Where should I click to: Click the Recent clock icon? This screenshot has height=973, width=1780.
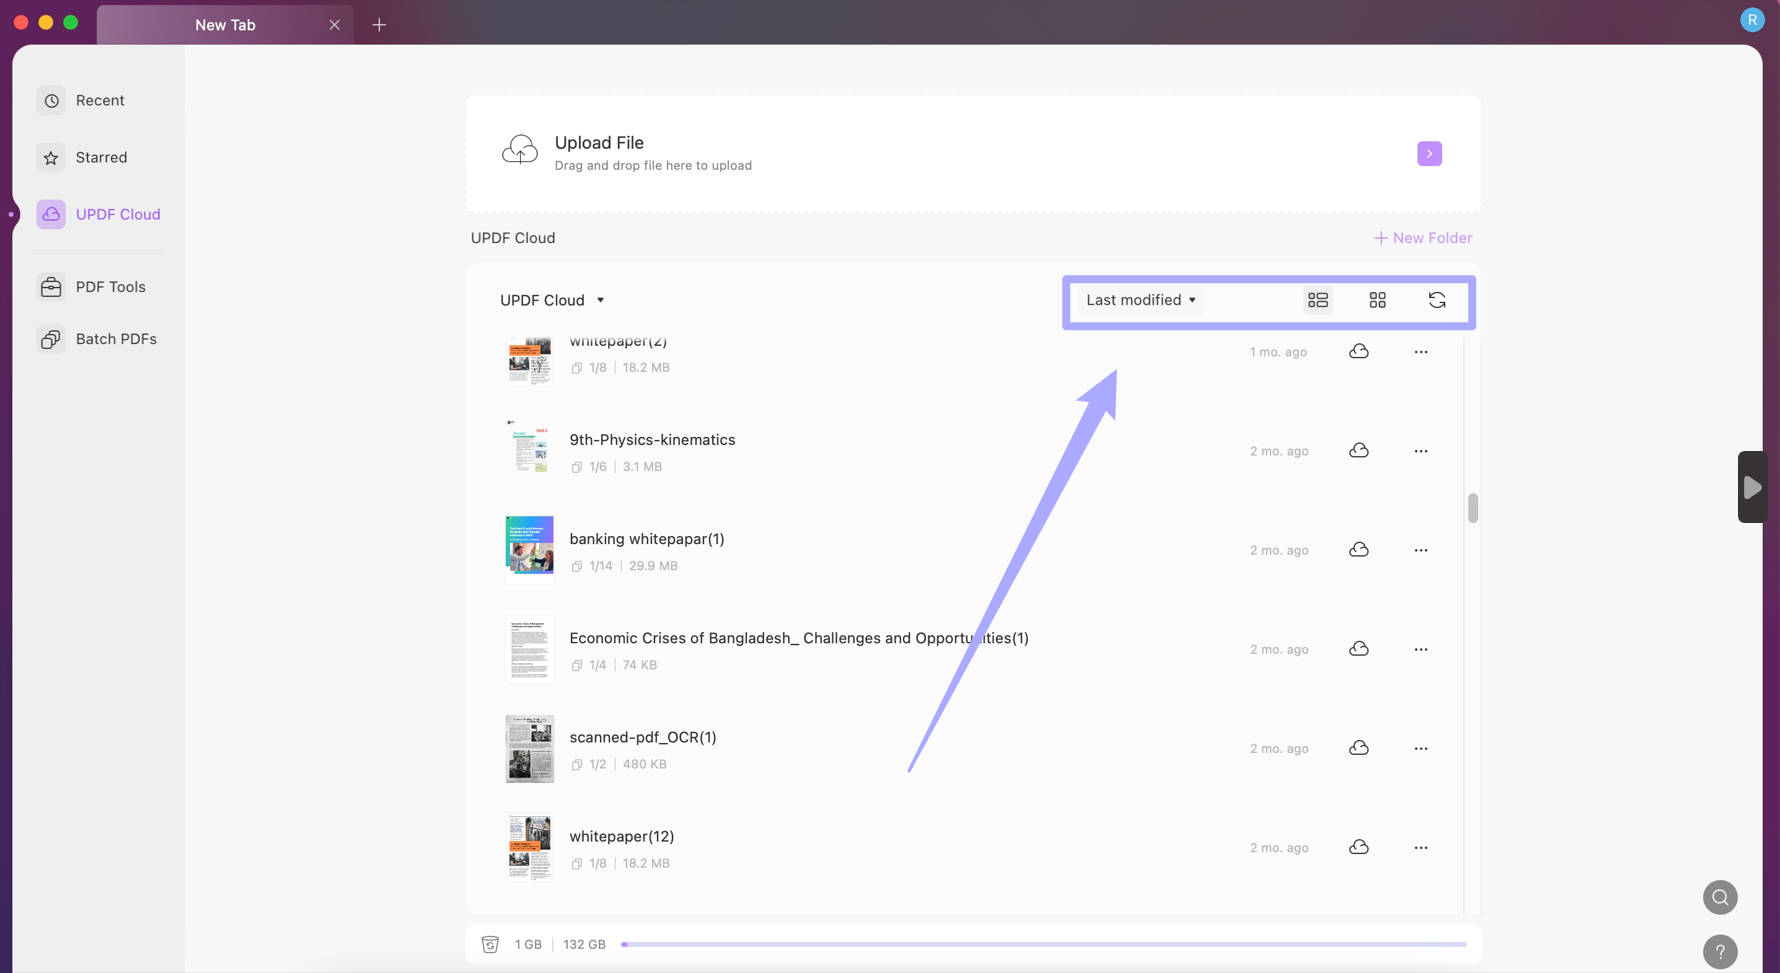click(52, 100)
